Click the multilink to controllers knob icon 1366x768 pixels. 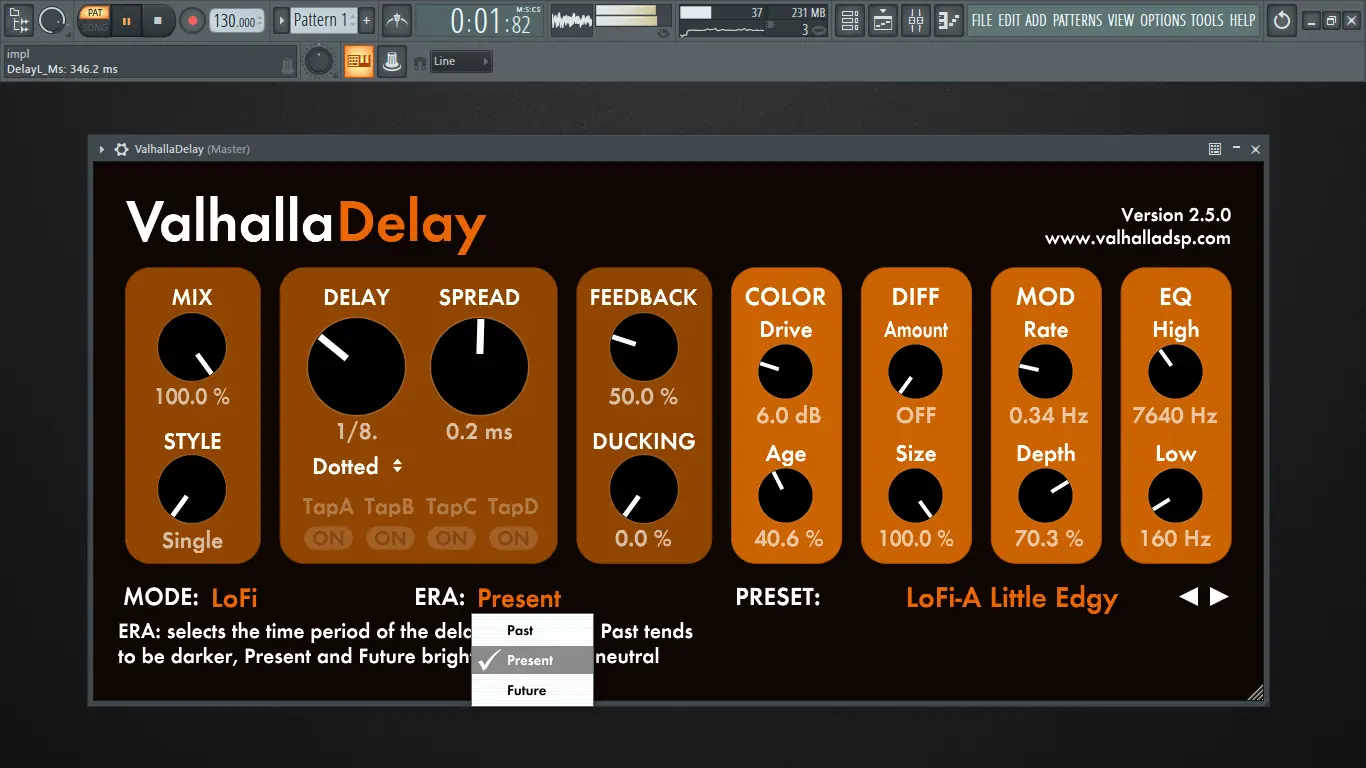pyautogui.click(x=391, y=62)
